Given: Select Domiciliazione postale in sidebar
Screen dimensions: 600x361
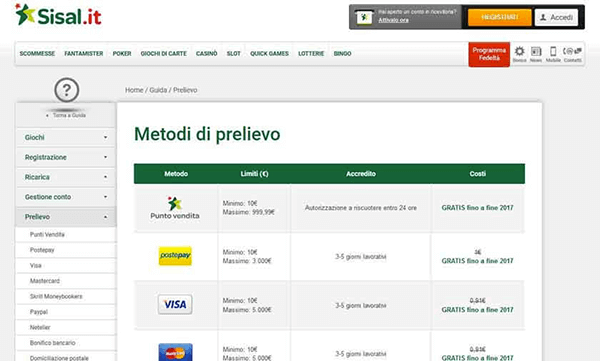Looking at the screenshot, I should point(59,358).
